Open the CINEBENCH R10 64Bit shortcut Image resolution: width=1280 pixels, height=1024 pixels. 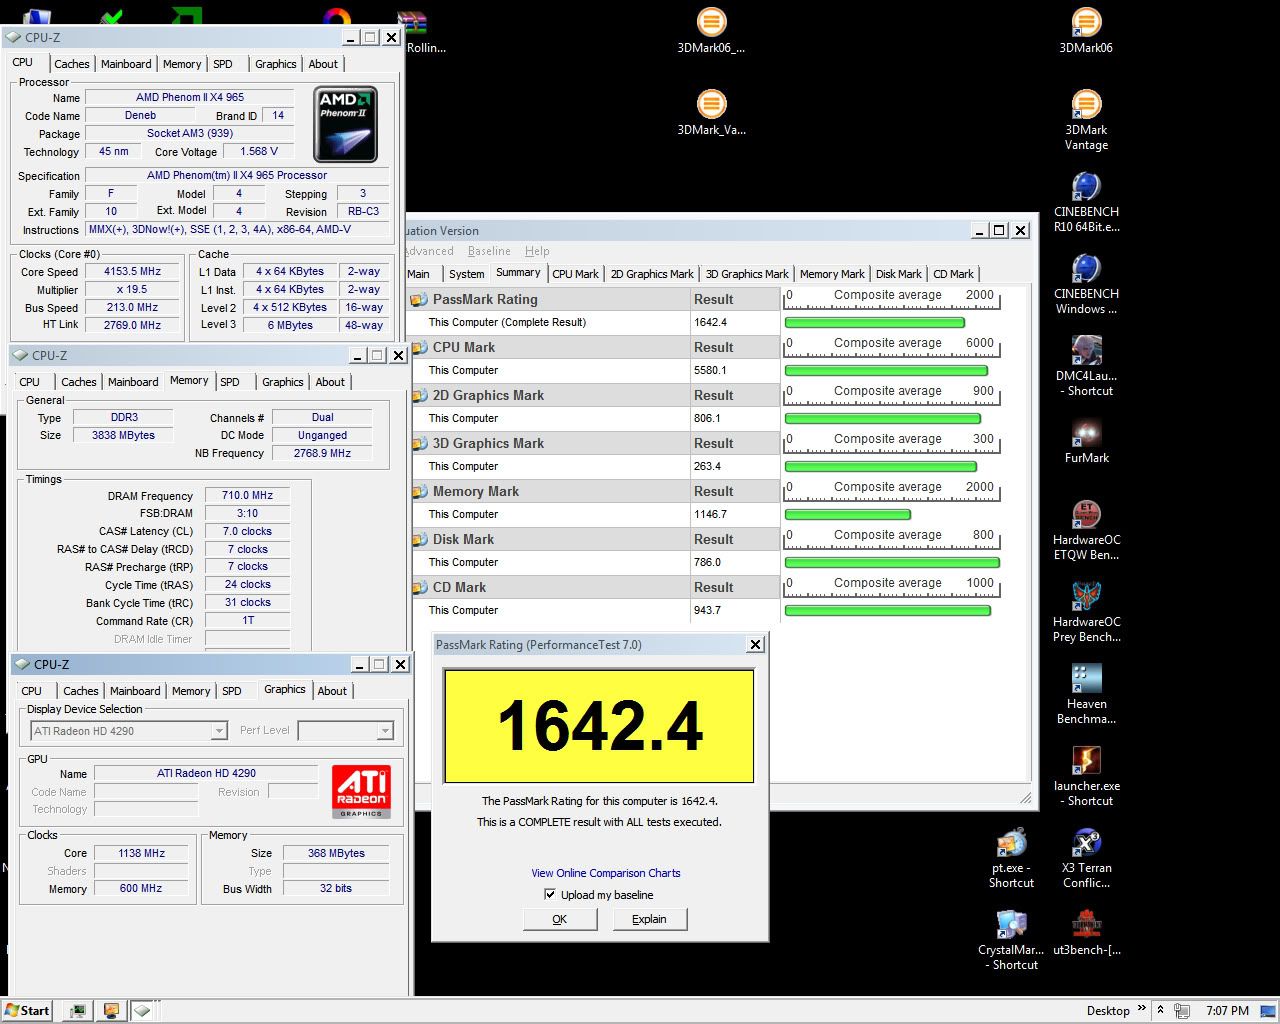[1086, 188]
